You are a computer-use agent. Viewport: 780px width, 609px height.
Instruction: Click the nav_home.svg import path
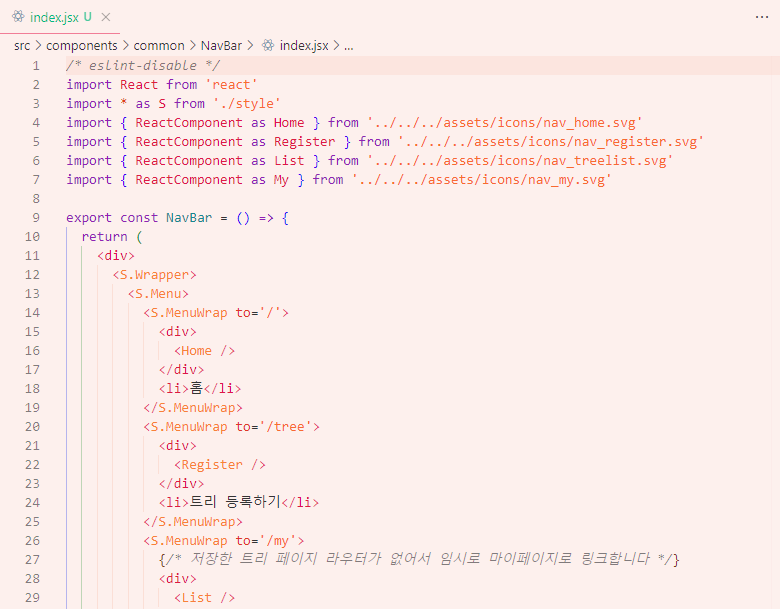(x=505, y=122)
